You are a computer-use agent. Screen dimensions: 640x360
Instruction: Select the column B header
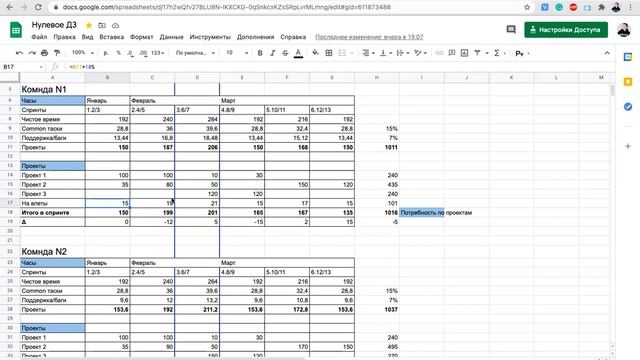click(x=107, y=77)
